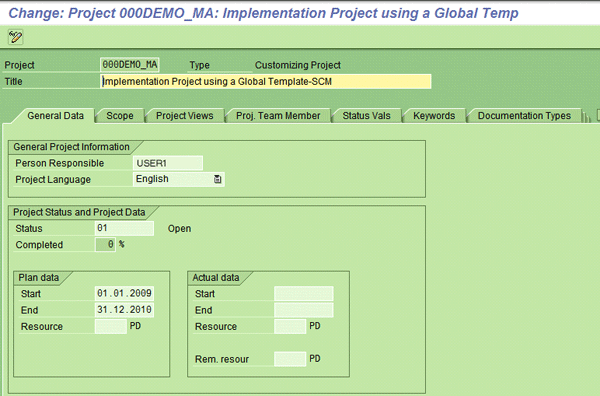This screenshot has width=600, height=396.
Task: Open the Project Language dropdown list icon
Action: (217, 179)
